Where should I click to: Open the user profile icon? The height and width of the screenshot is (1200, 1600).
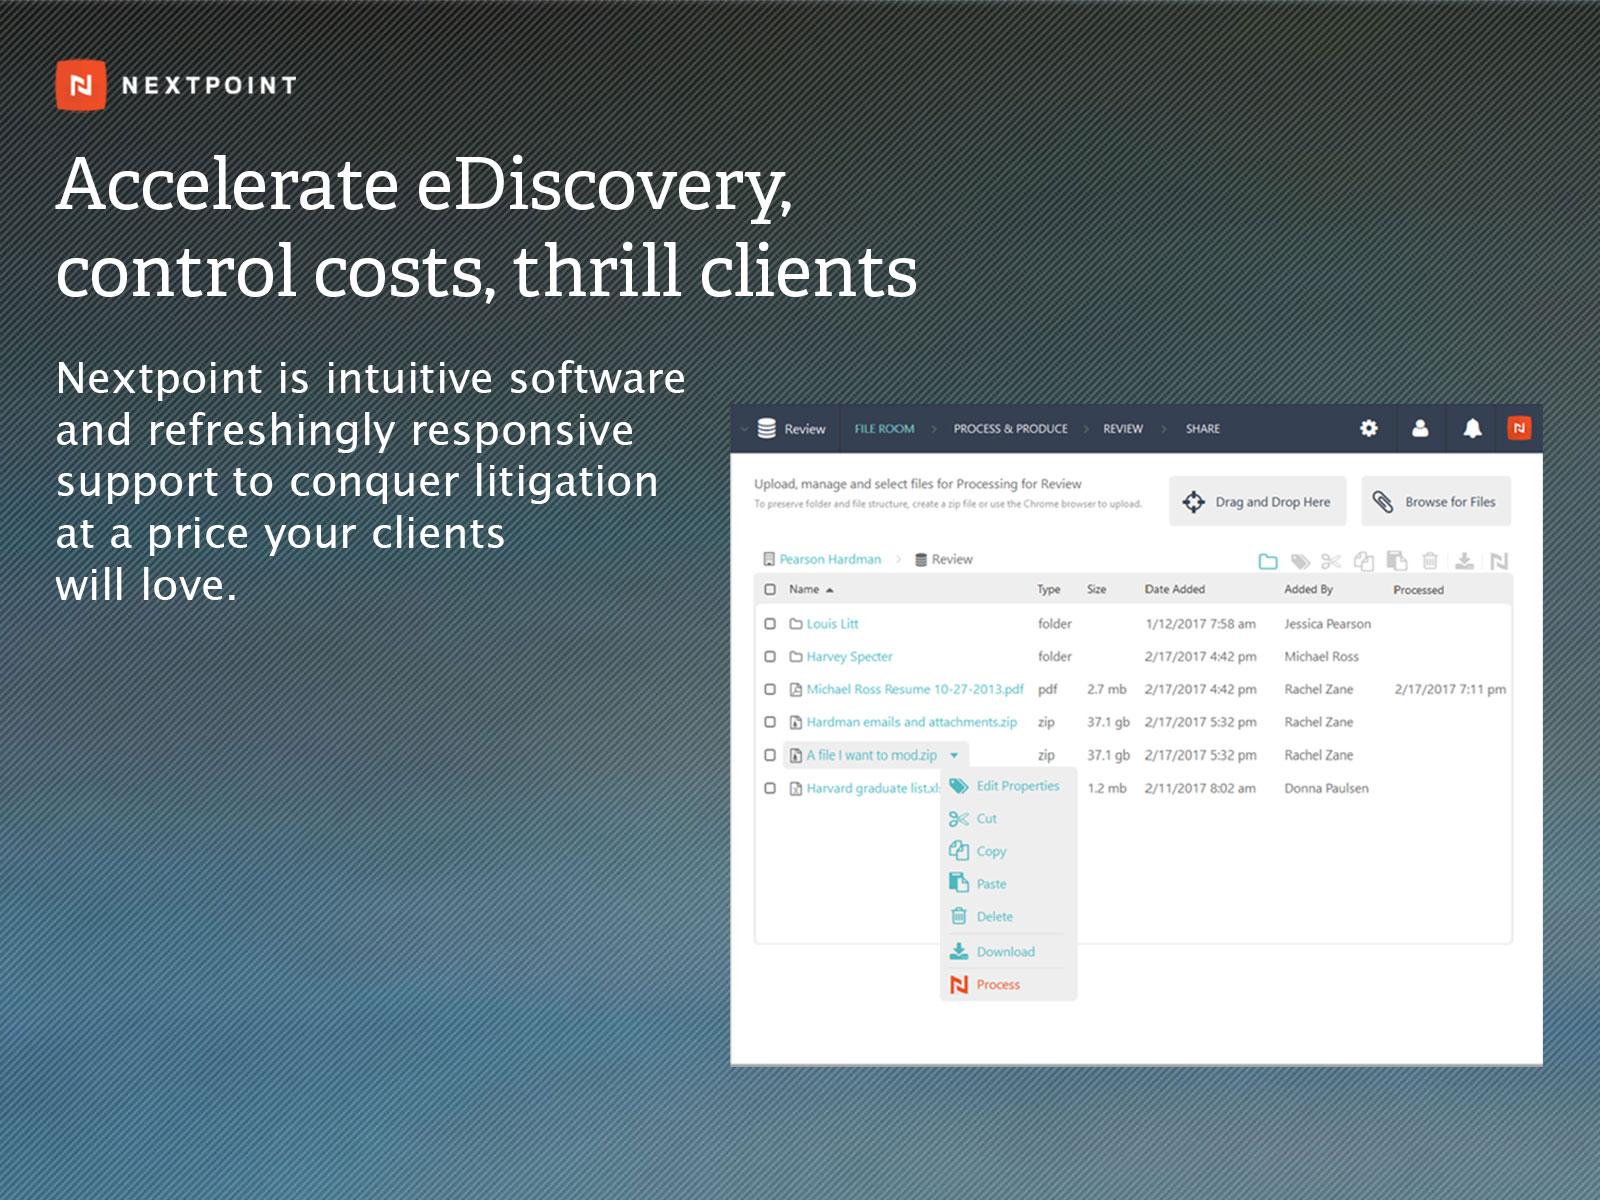(x=1420, y=428)
